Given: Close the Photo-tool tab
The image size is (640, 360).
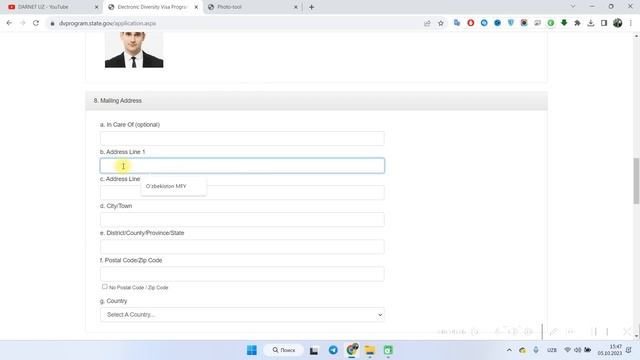Looking at the screenshot, I should pyautogui.click(x=296, y=7).
